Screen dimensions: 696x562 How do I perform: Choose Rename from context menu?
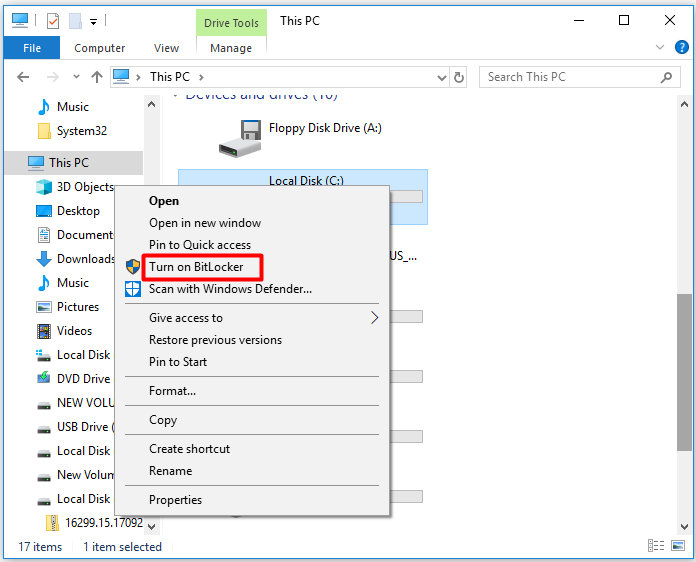pos(252,471)
